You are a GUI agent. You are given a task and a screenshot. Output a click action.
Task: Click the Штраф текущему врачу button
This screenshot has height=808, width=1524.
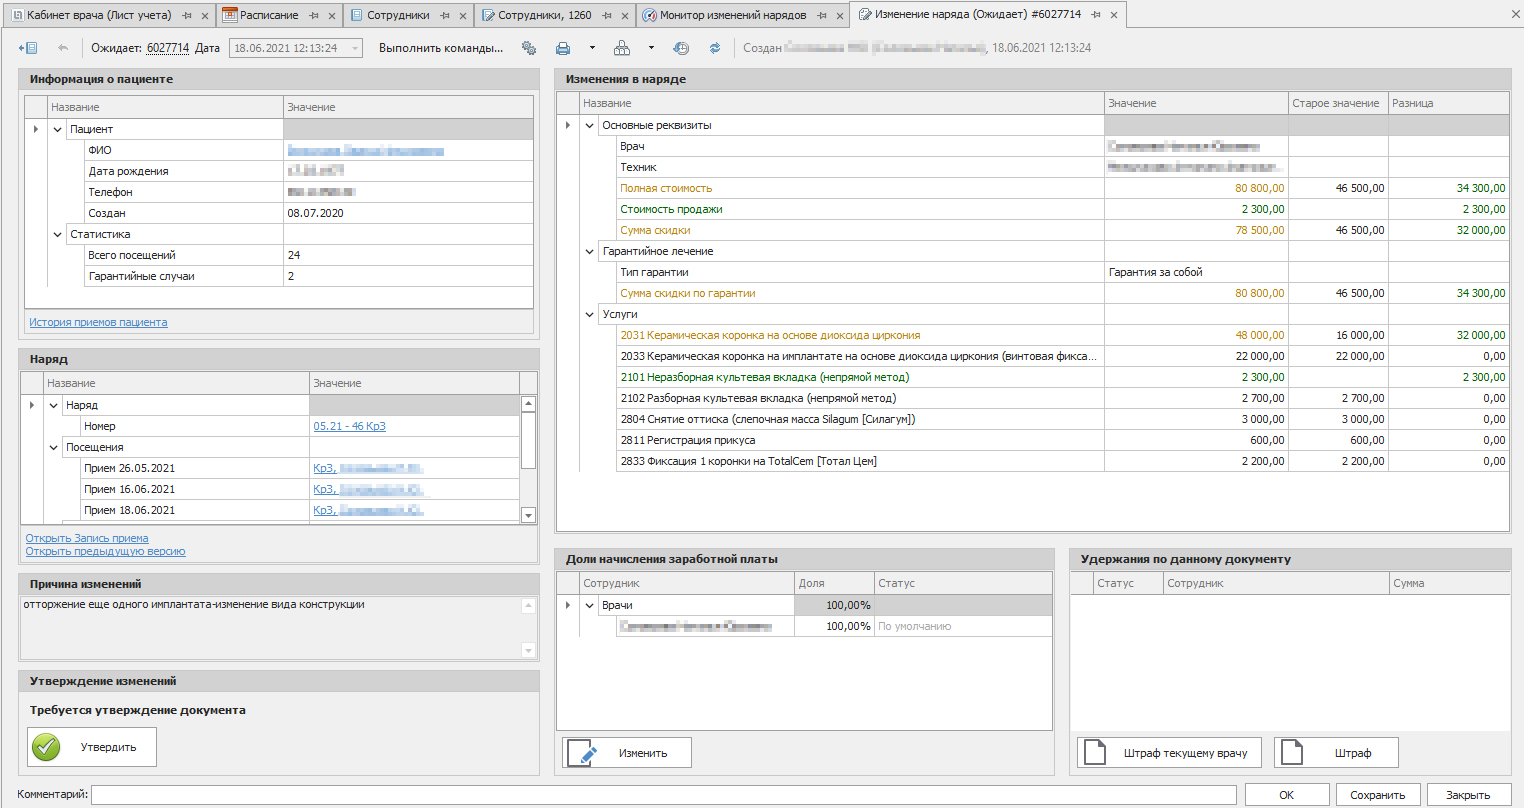[1169, 753]
